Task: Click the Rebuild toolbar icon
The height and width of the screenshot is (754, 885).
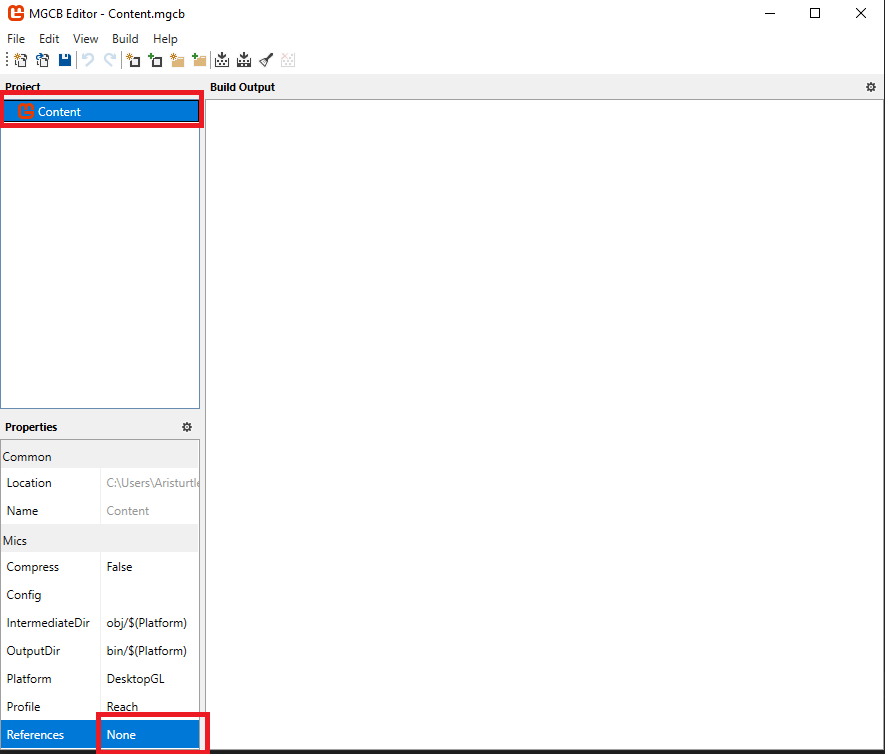Action: [x=244, y=60]
